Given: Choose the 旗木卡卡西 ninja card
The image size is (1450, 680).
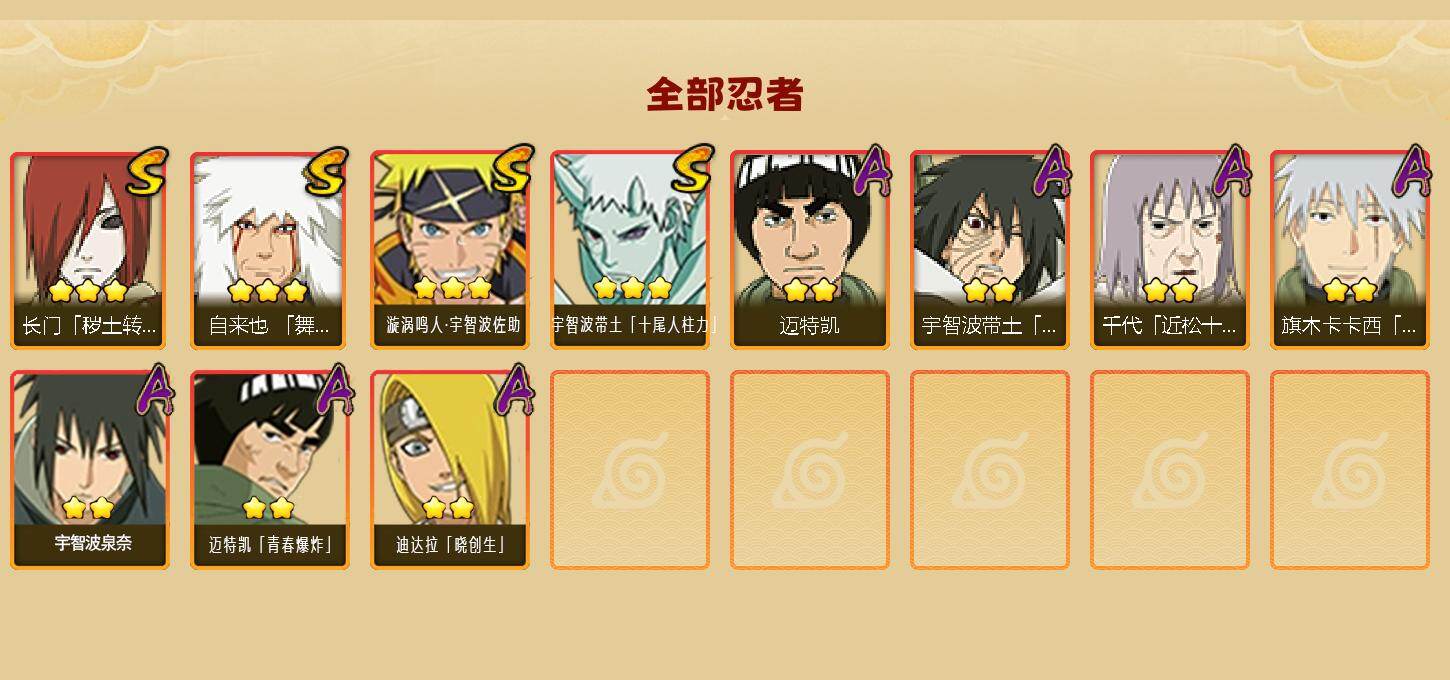Looking at the screenshot, I should pyautogui.click(x=1350, y=250).
